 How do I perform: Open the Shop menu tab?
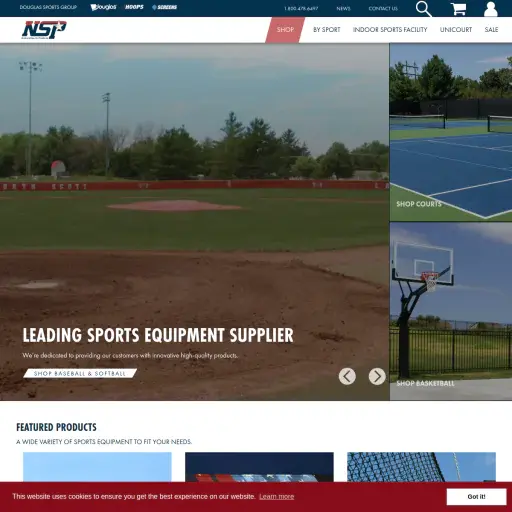pyautogui.click(x=285, y=30)
